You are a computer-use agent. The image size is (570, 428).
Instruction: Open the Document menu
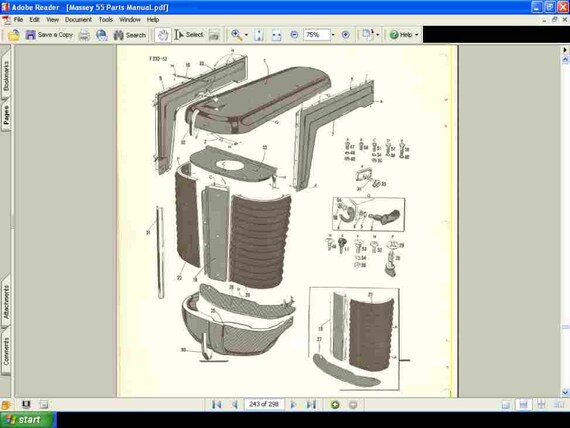pos(78,20)
